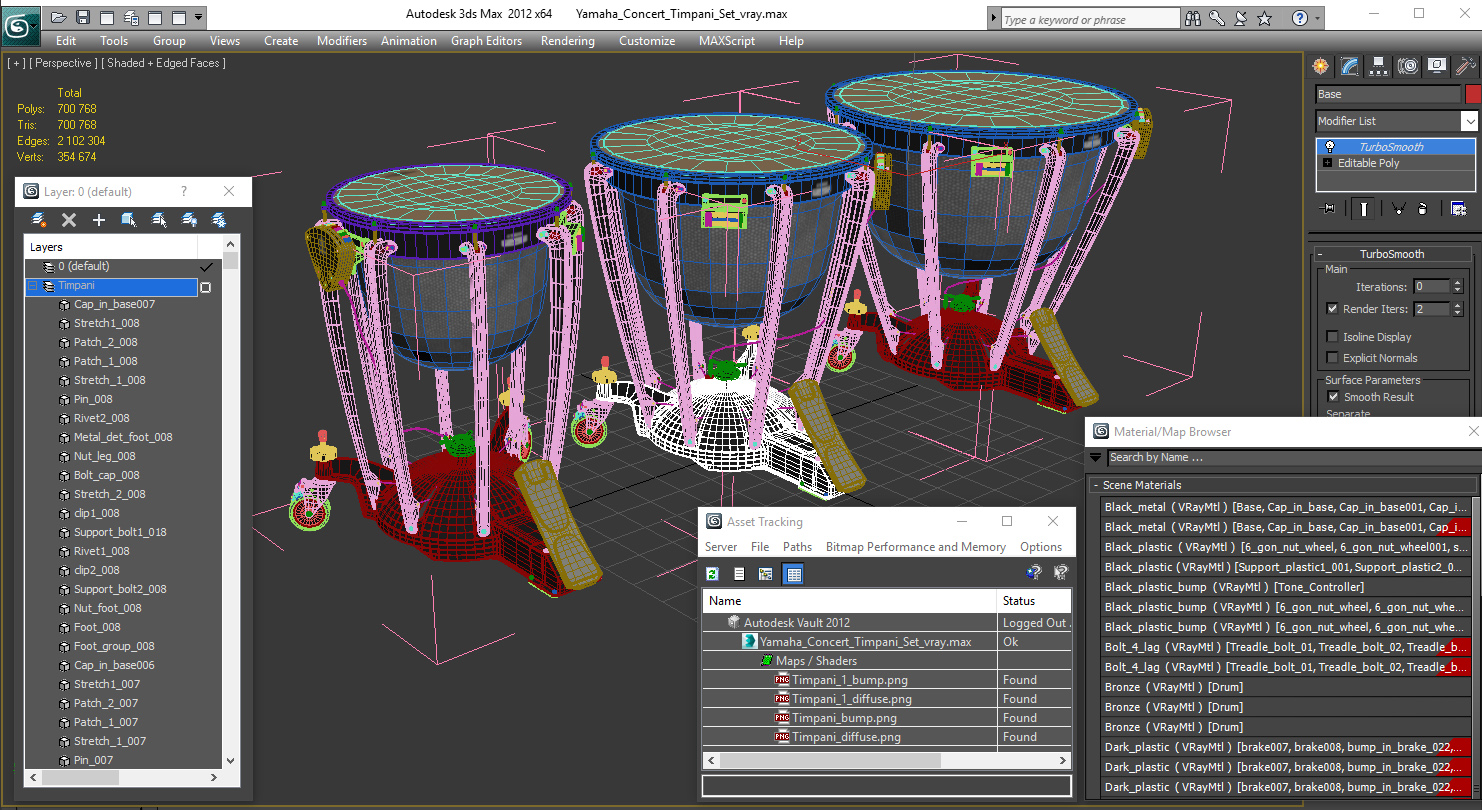Open the Motion command panel tab
Image resolution: width=1482 pixels, height=810 pixels.
coord(1408,66)
